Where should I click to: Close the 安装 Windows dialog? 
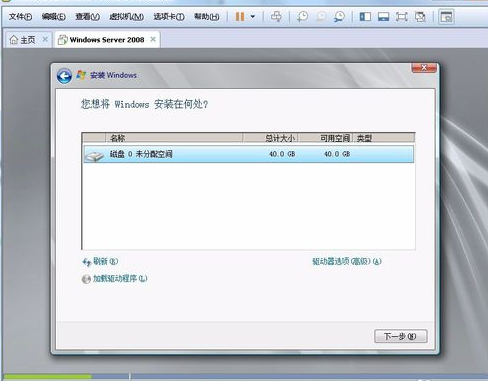(x=424, y=68)
